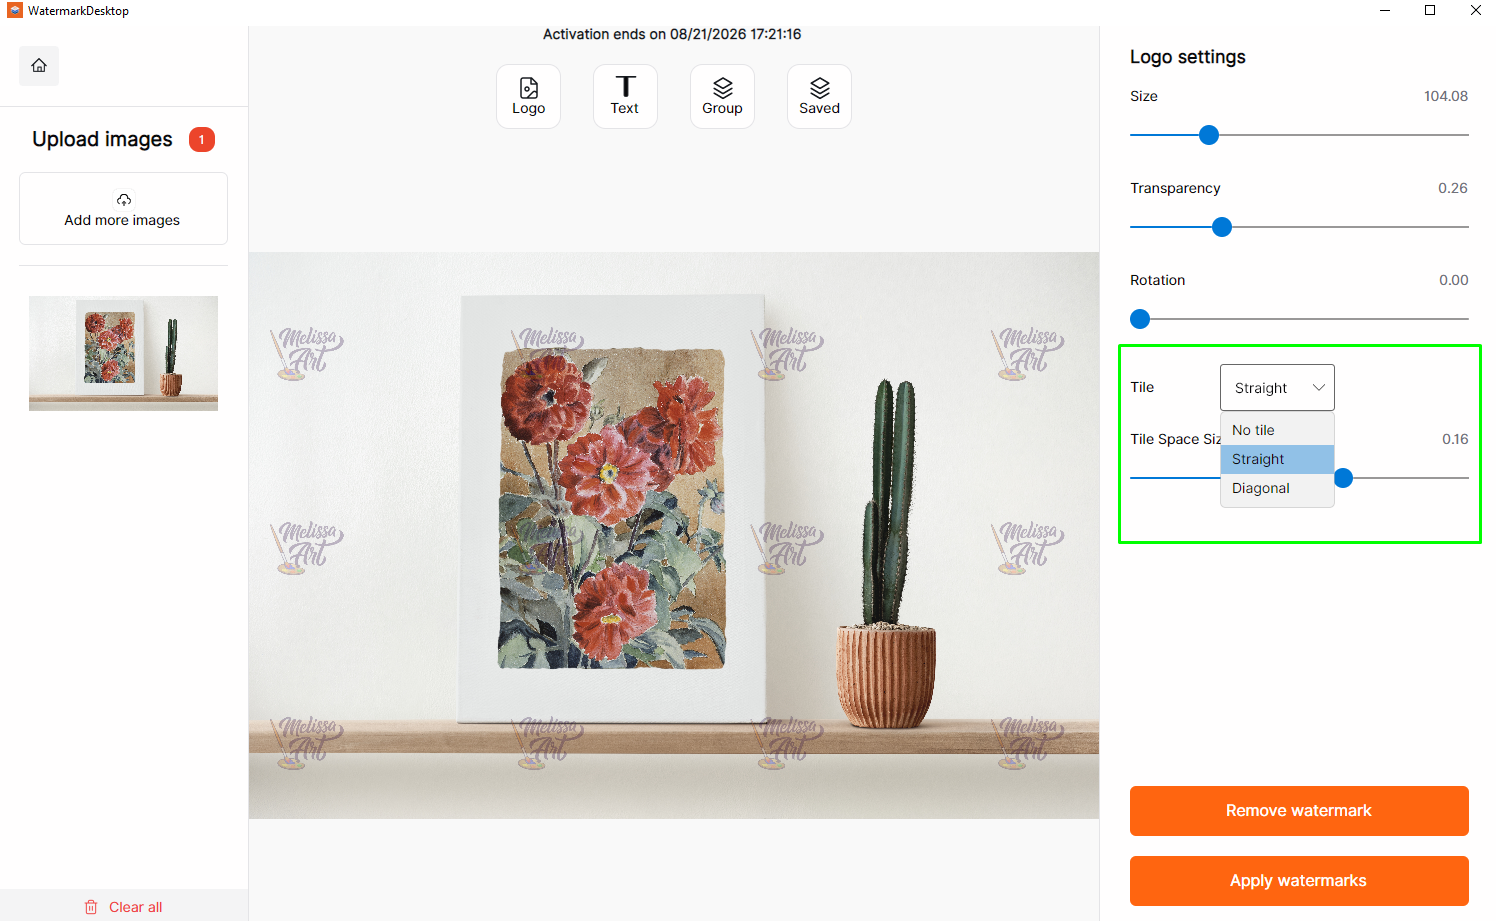Open the Home icon button
The height and width of the screenshot is (921, 1496).
click(39, 66)
